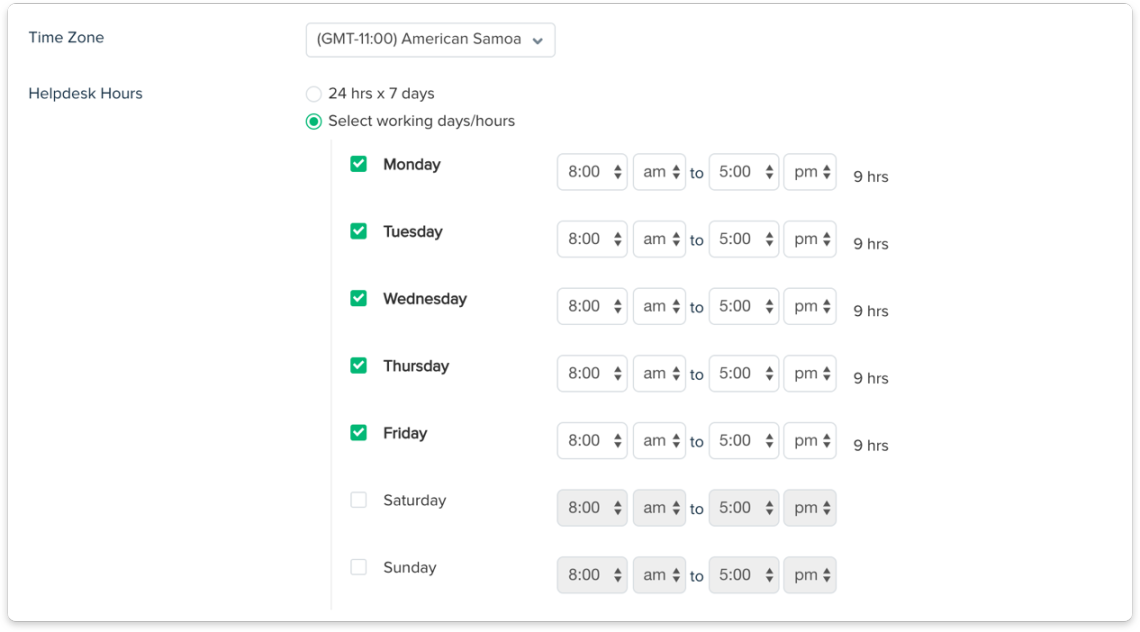
Task: Uncheck the Wednesday checkbox
Action: click(358, 298)
